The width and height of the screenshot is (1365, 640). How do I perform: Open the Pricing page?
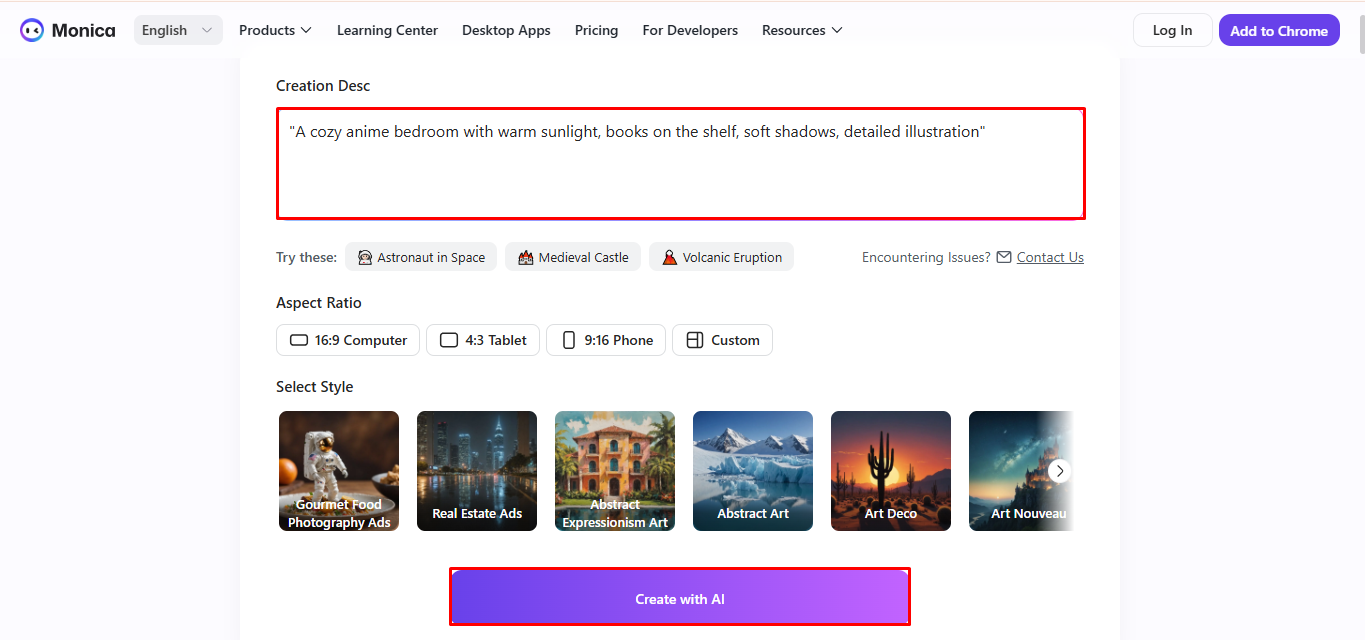point(596,31)
